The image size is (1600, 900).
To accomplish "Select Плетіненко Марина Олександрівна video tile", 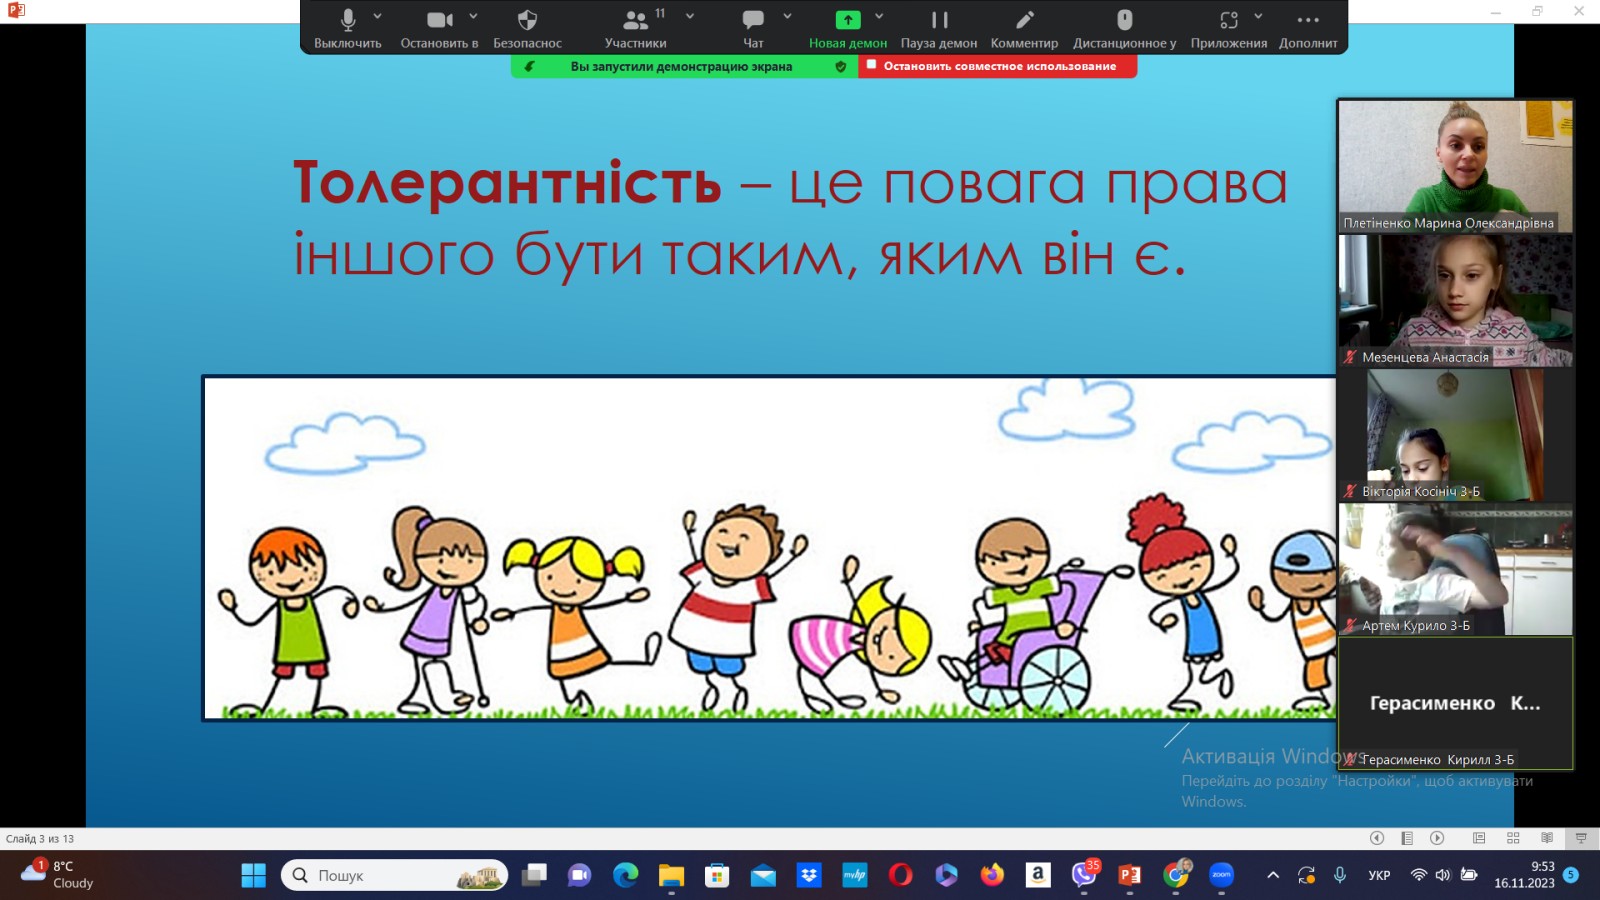I will point(1455,166).
